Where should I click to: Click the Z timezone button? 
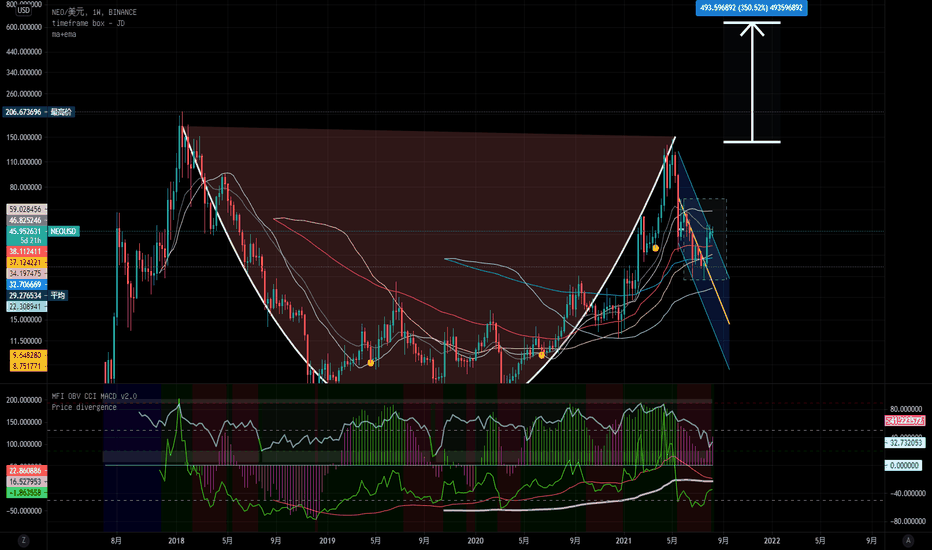tap(23, 540)
